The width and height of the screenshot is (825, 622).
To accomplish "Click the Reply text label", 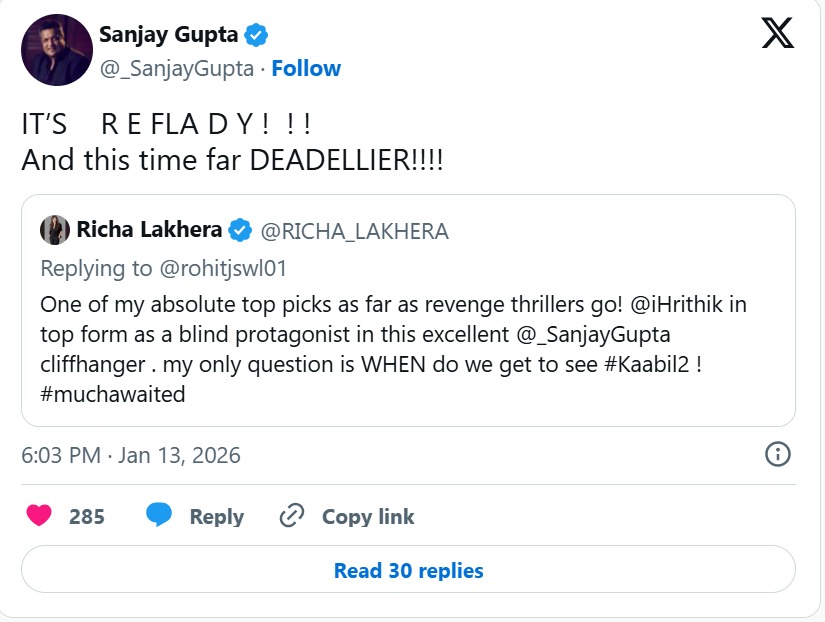I will point(216,516).
